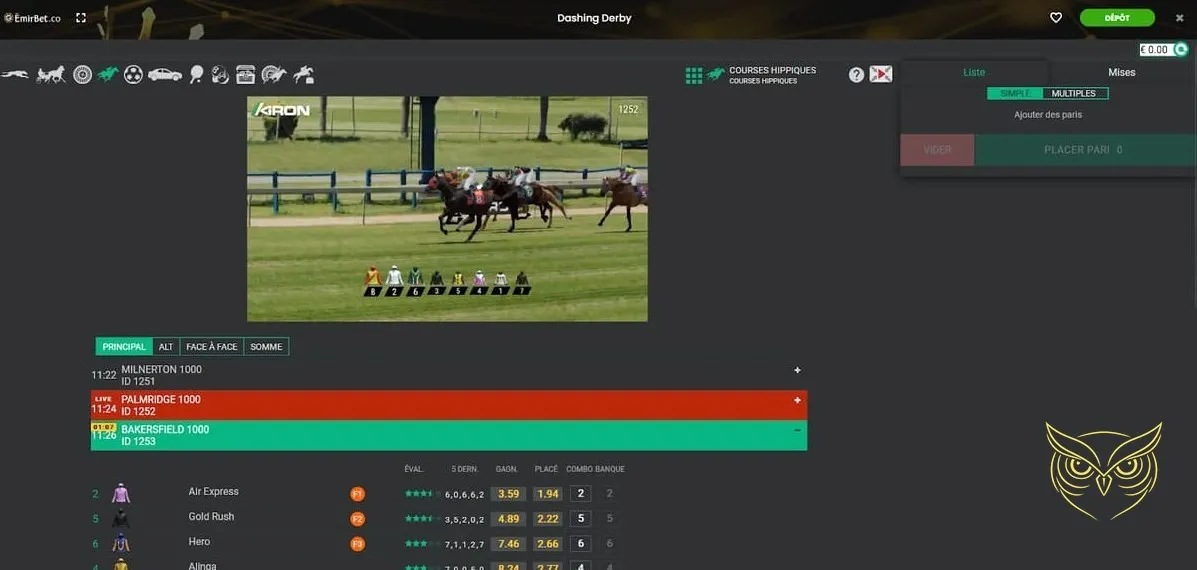Screen dimensions: 1197x570
Task: Click the Hero horse name
Action: [199, 541]
